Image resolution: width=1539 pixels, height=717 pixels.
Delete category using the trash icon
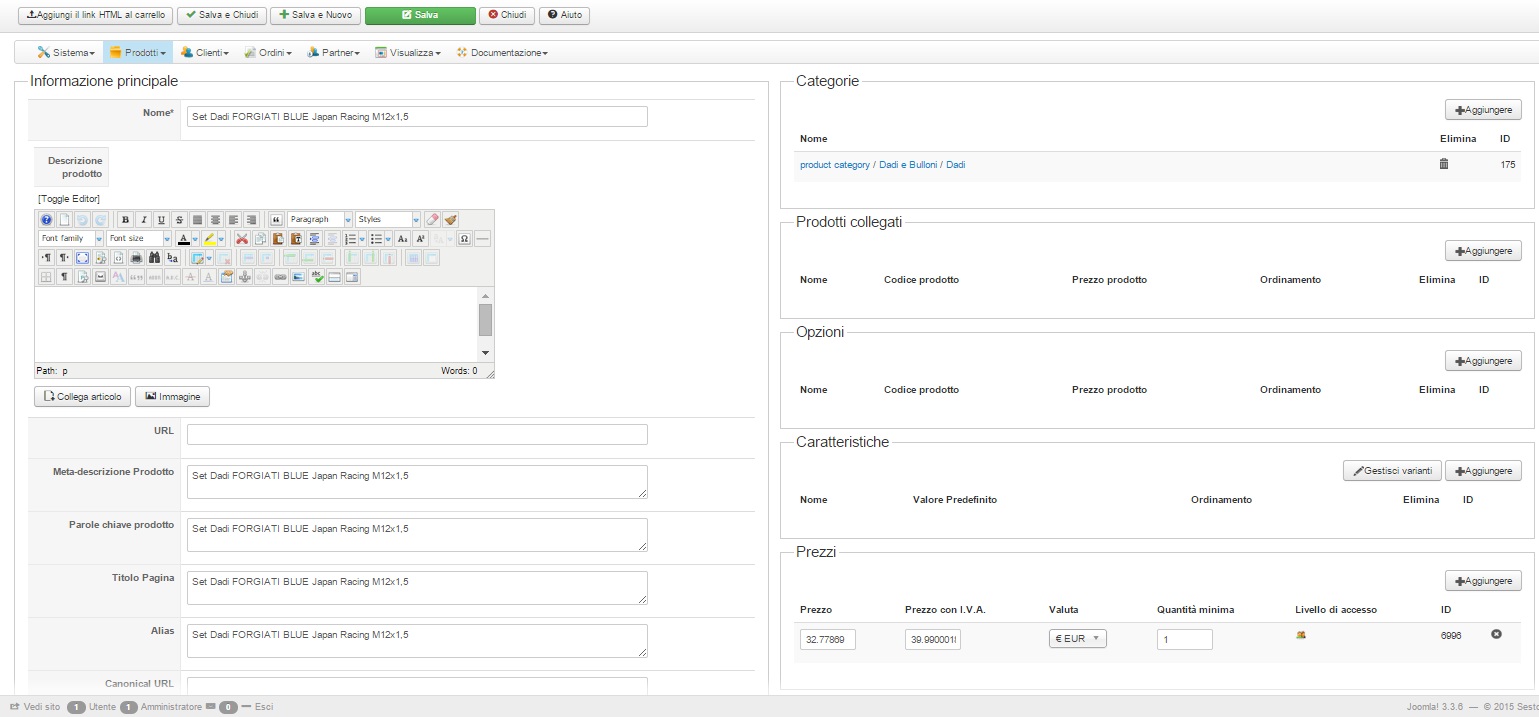[x=1443, y=164]
